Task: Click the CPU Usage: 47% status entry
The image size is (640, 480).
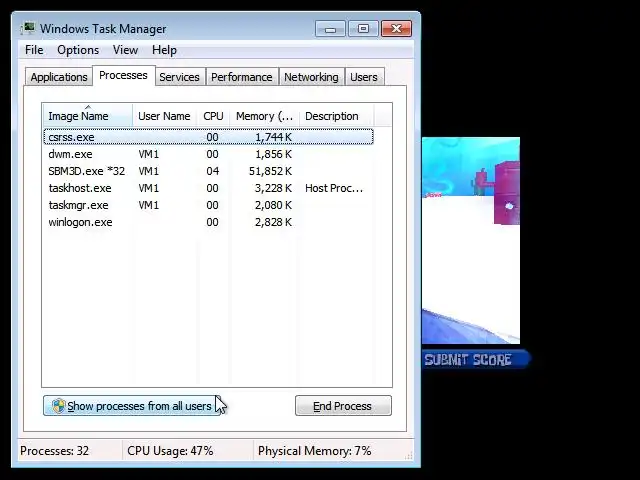Action: click(x=170, y=451)
